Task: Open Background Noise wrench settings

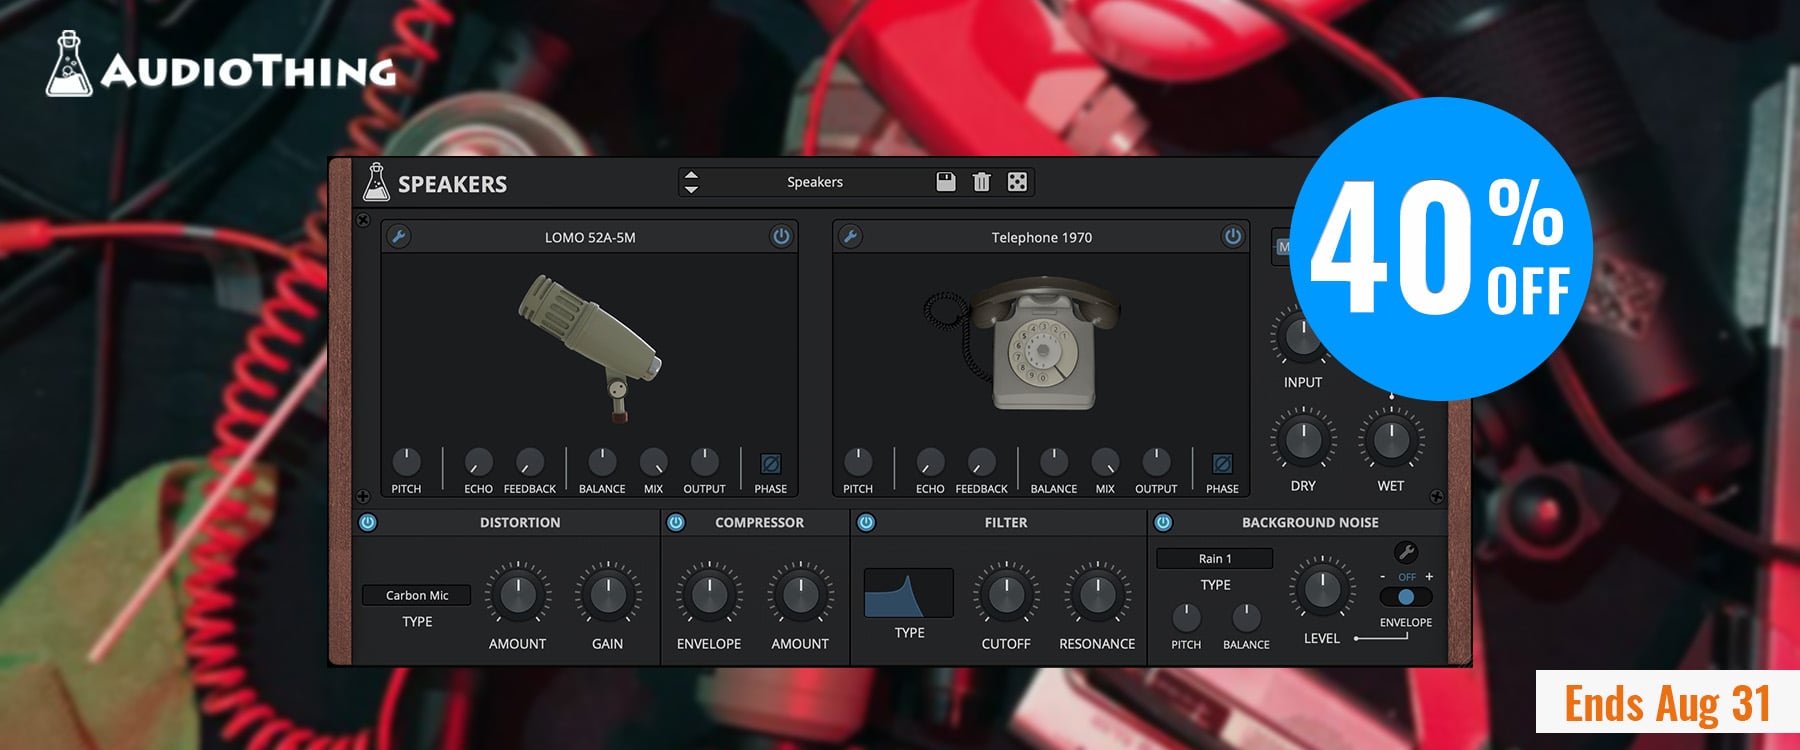Action: pos(1405,552)
